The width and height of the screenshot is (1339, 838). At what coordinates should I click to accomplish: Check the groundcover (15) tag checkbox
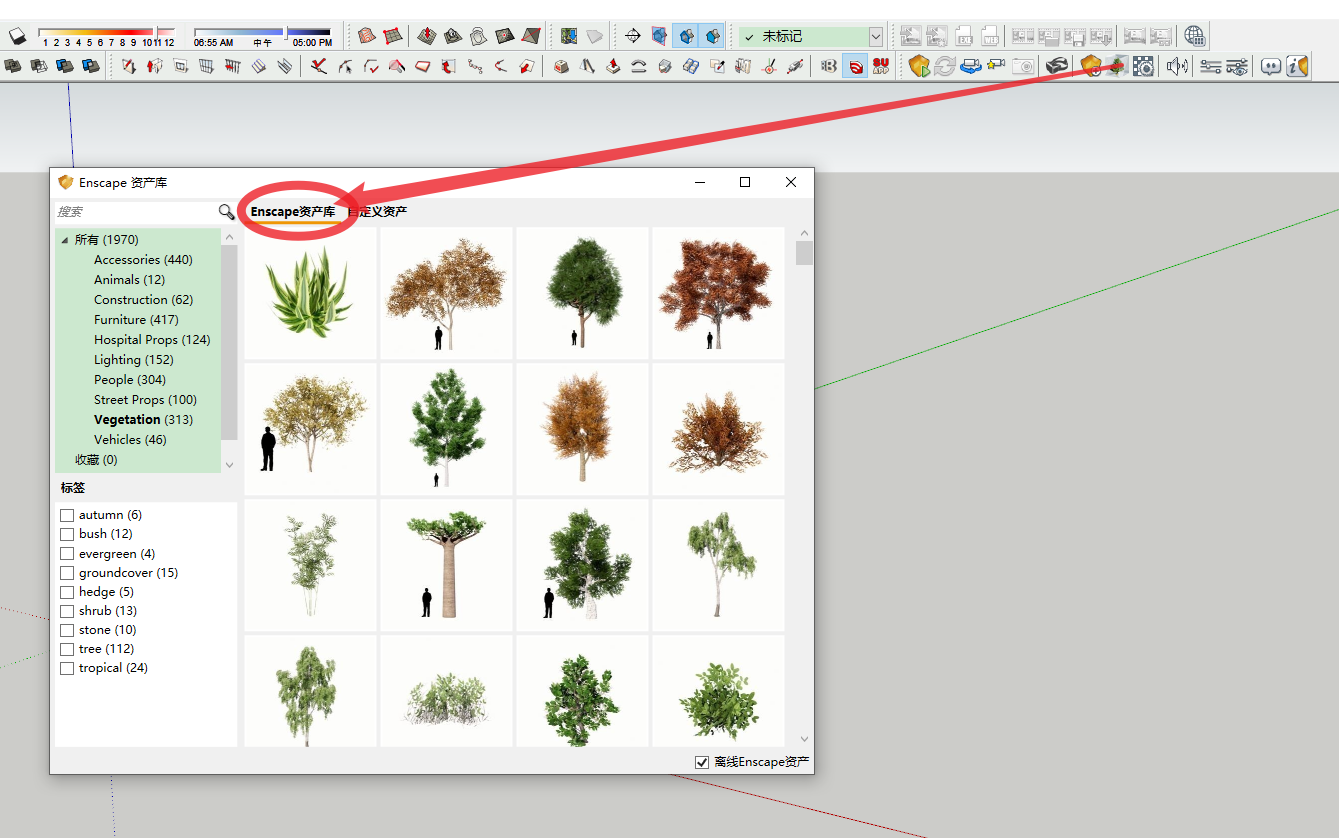67,573
